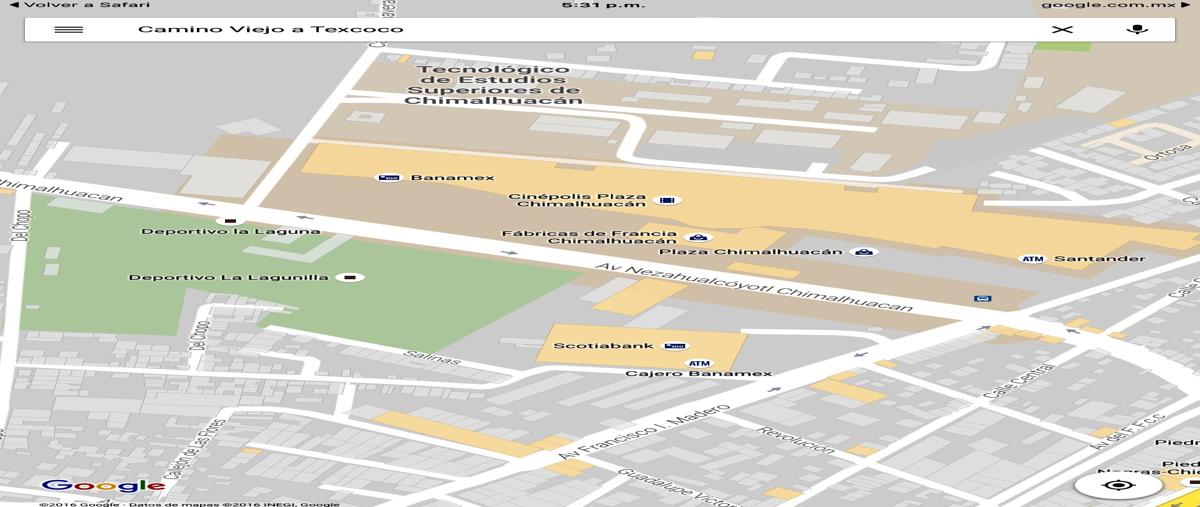
Task: Tap the Deportivo la Laguna pin
Action: click(231, 219)
